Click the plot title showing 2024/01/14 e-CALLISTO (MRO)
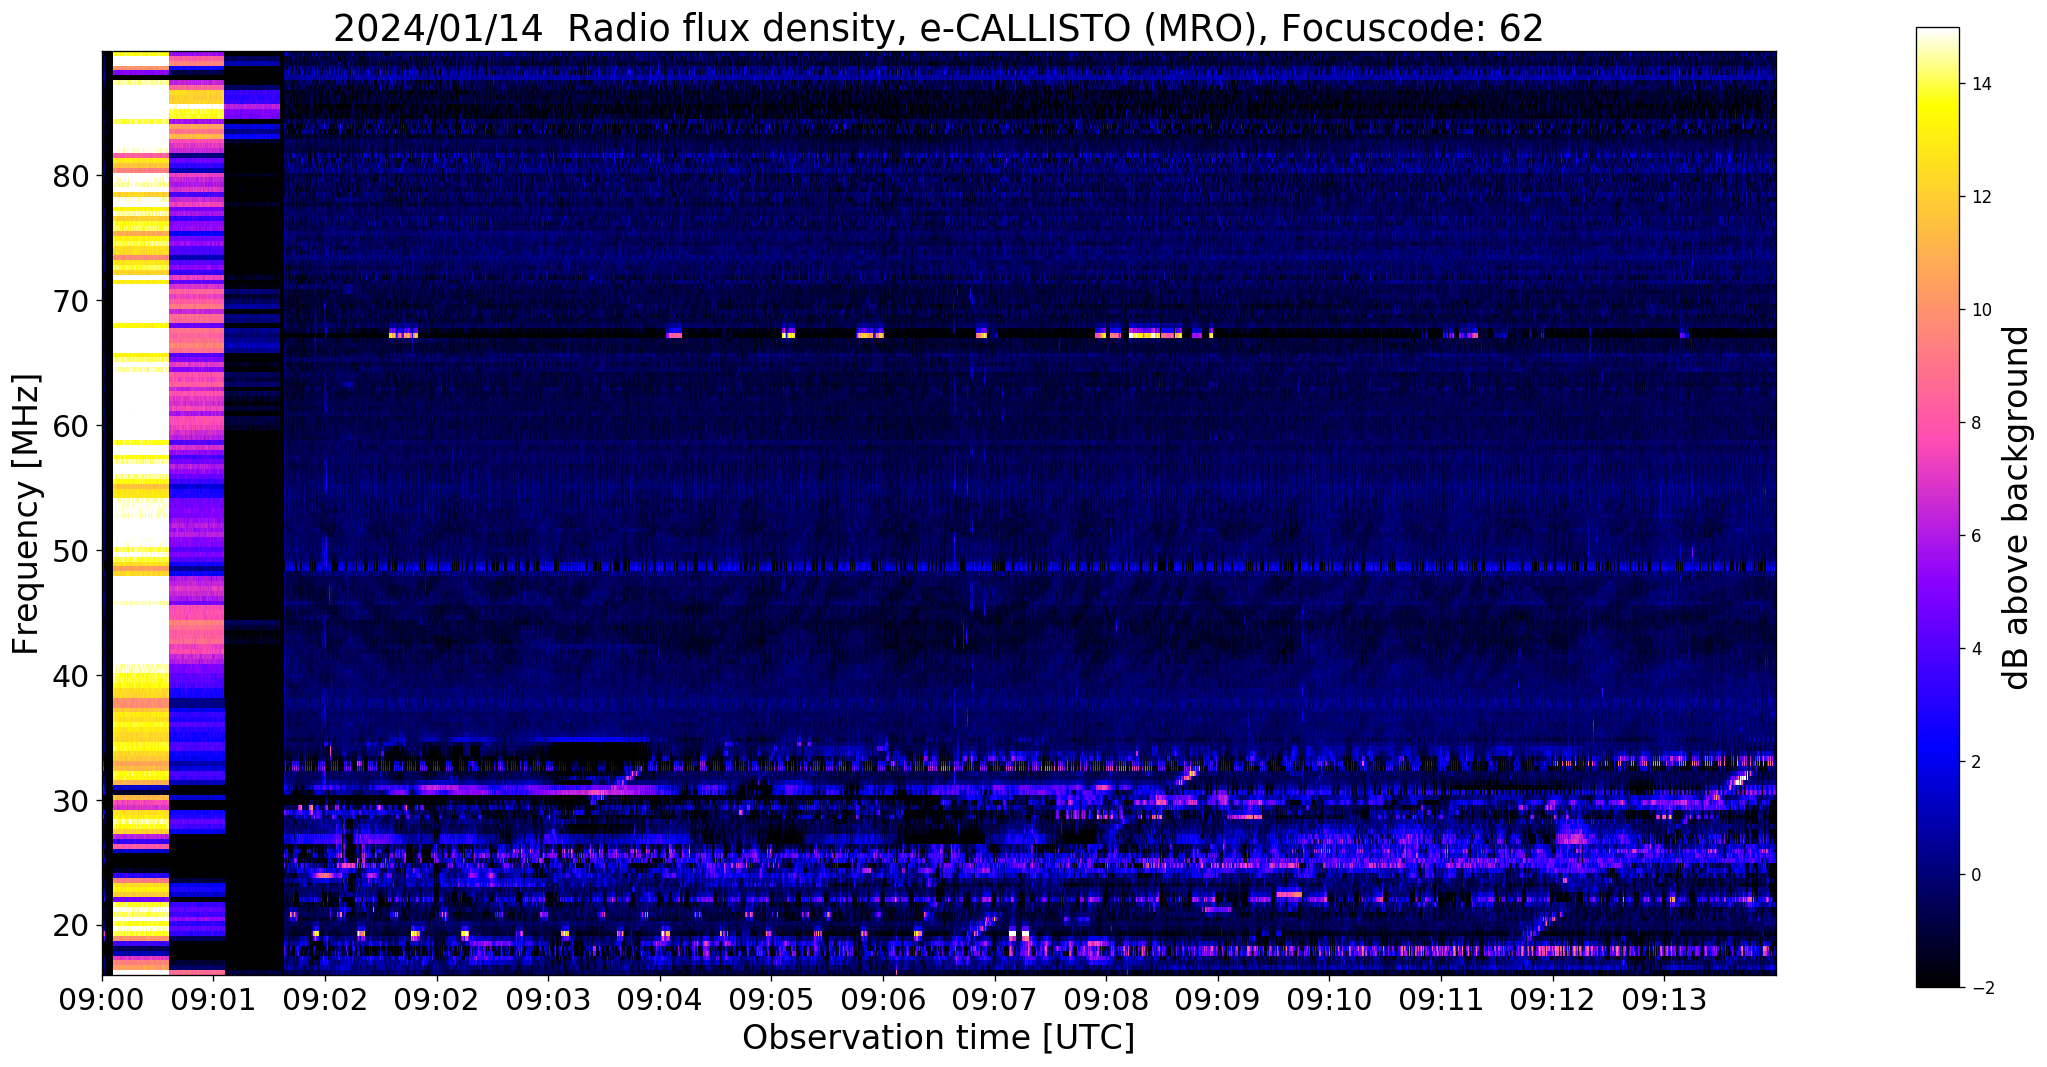 click(x=938, y=28)
